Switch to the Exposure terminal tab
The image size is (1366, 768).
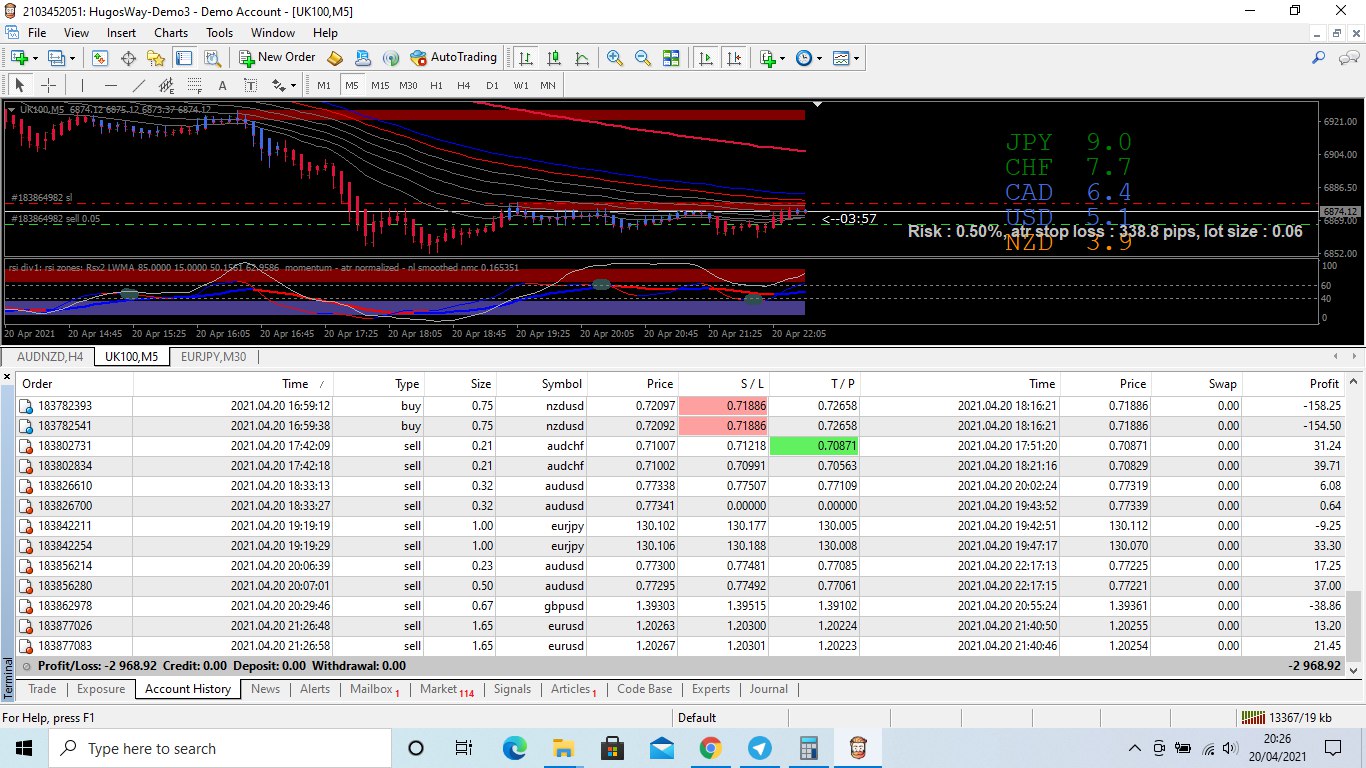[101, 689]
